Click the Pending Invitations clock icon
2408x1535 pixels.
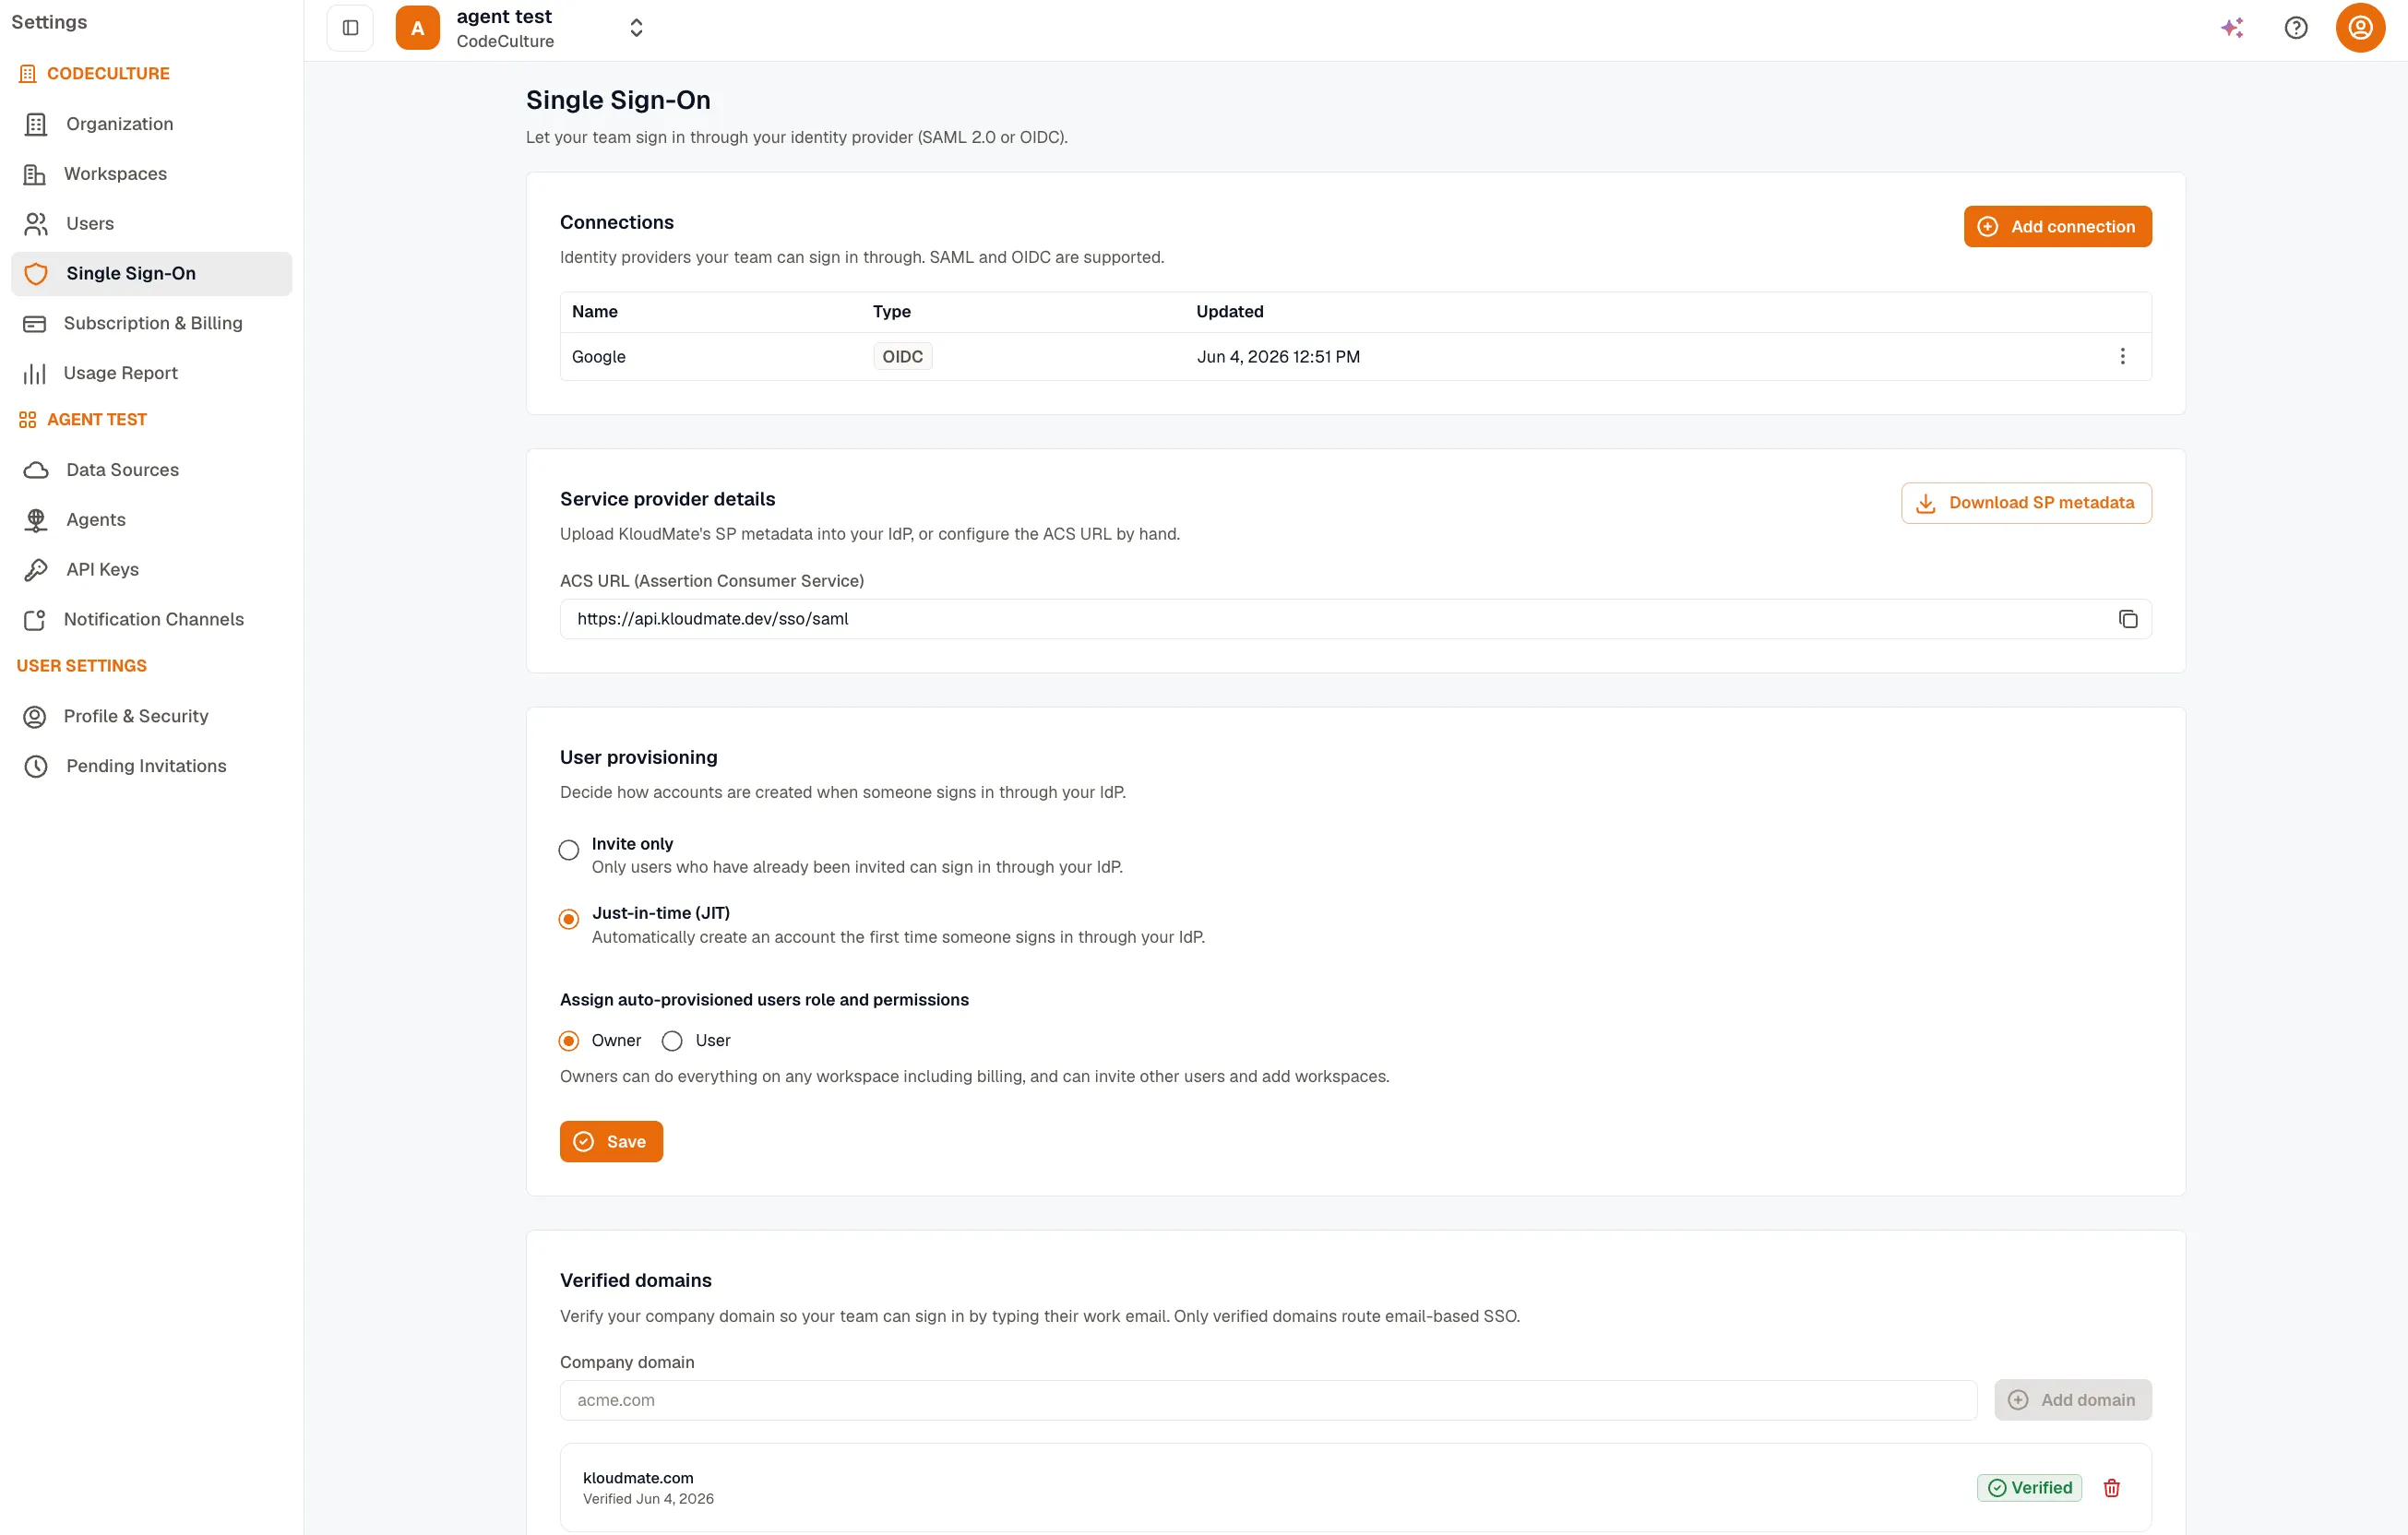(x=36, y=766)
